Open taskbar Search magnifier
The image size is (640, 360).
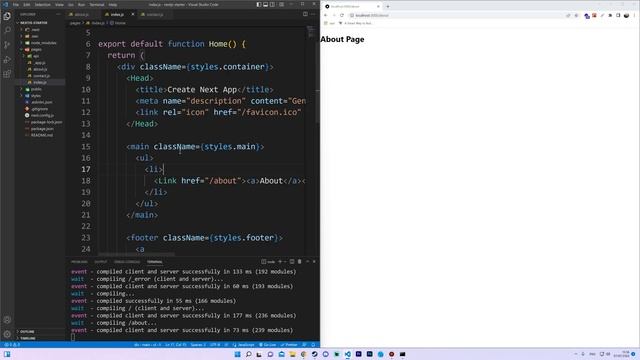(x=248, y=354)
